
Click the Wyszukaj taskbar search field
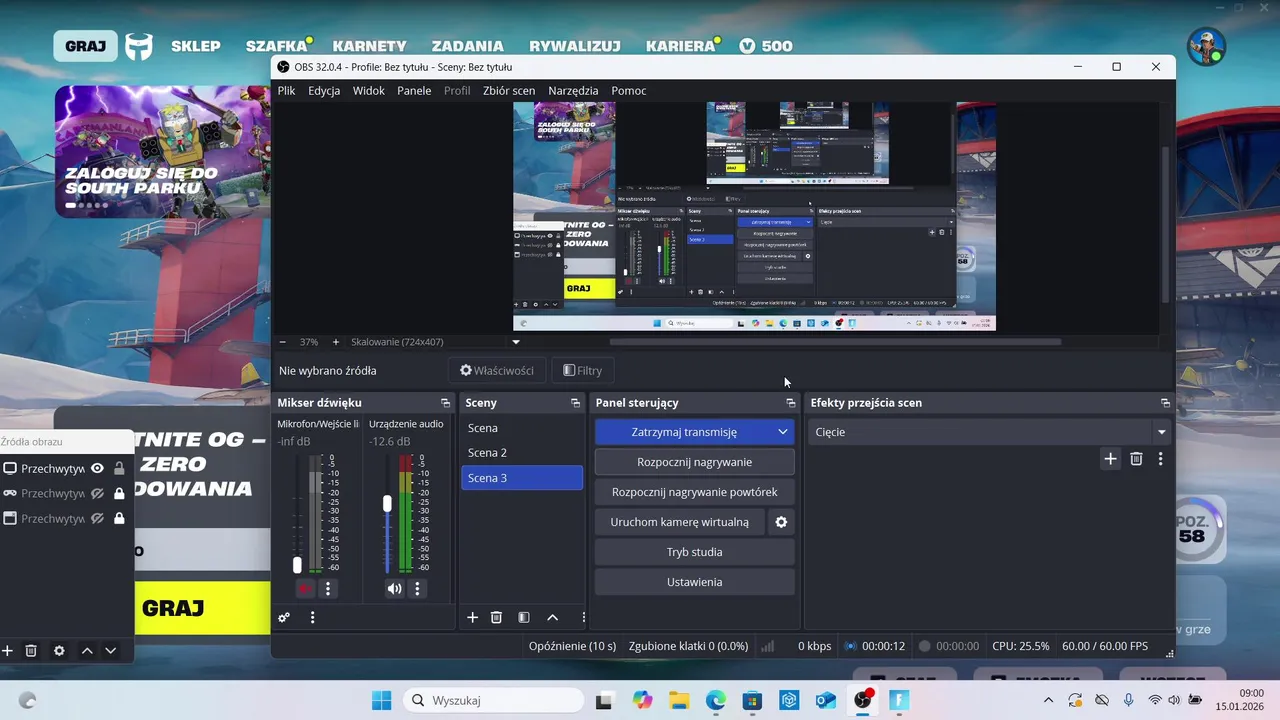tap(492, 701)
